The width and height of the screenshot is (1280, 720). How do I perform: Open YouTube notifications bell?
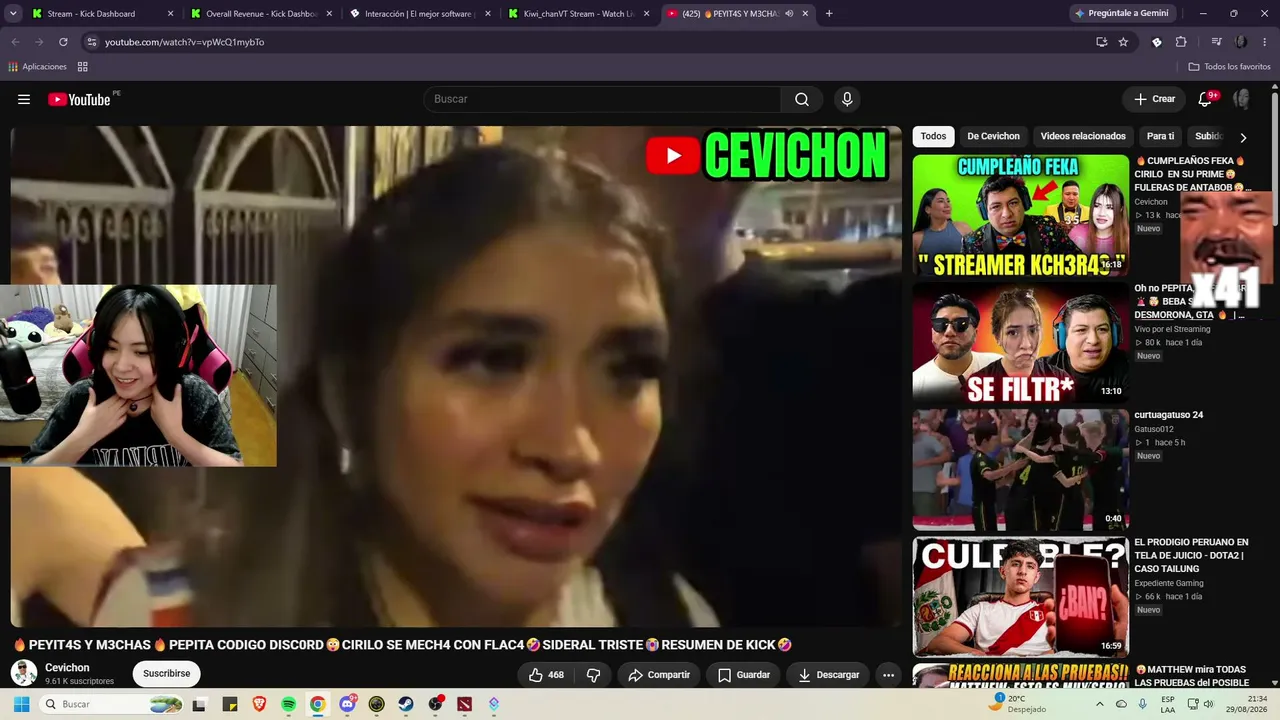click(1205, 99)
